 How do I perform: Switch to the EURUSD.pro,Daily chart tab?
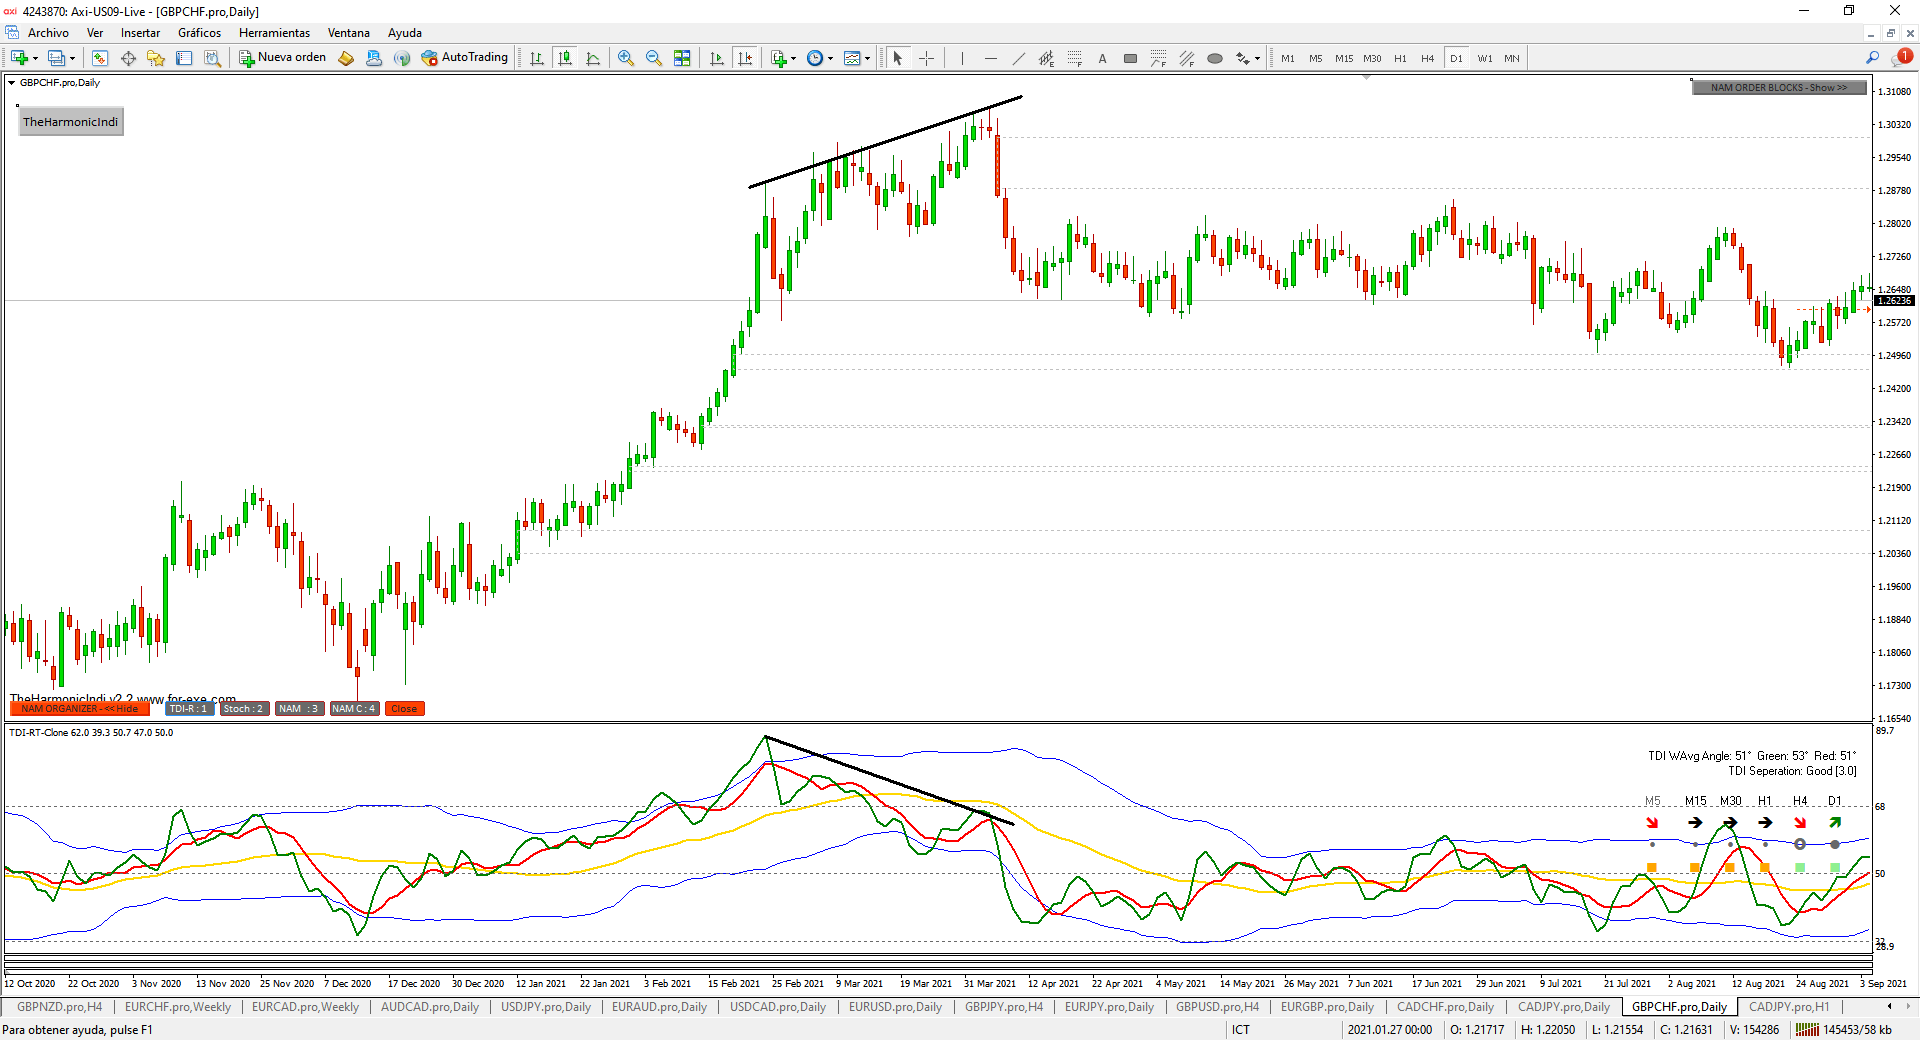[x=895, y=1007]
